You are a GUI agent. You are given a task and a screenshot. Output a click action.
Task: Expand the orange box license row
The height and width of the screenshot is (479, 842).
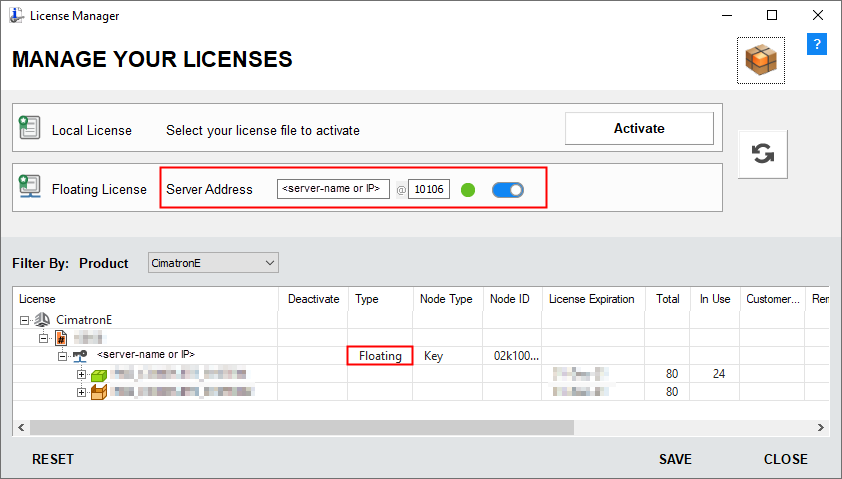click(81, 393)
